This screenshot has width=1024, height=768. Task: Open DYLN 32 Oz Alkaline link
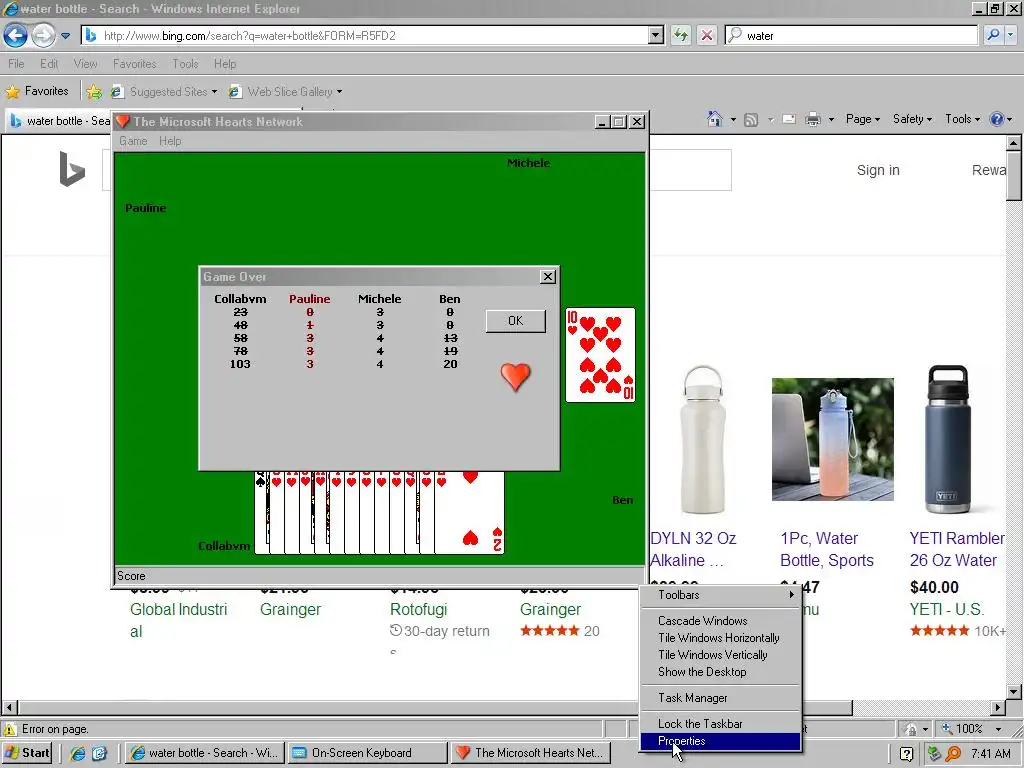coord(693,549)
